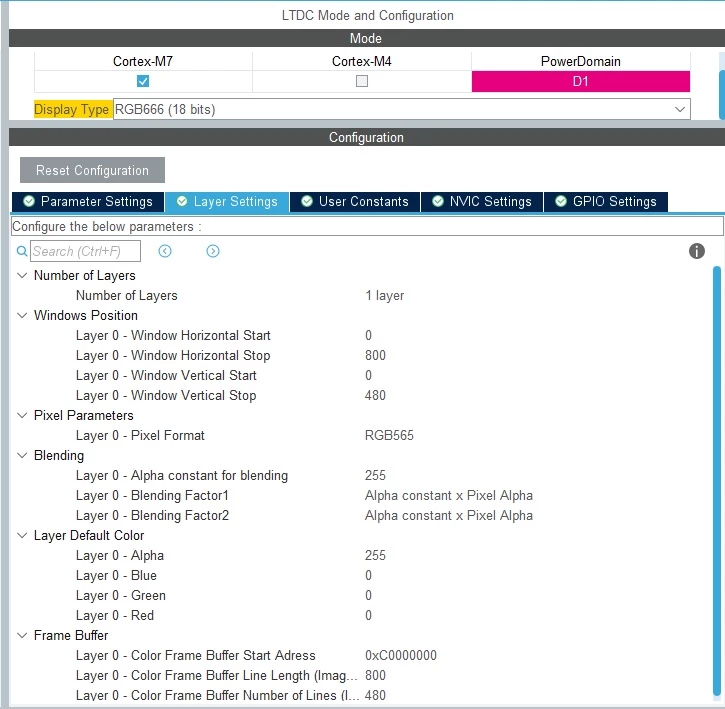Viewport: 725px width, 709px height.
Task: Click the Reset Configuration button
Action: pyautogui.click(x=92, y=170)
